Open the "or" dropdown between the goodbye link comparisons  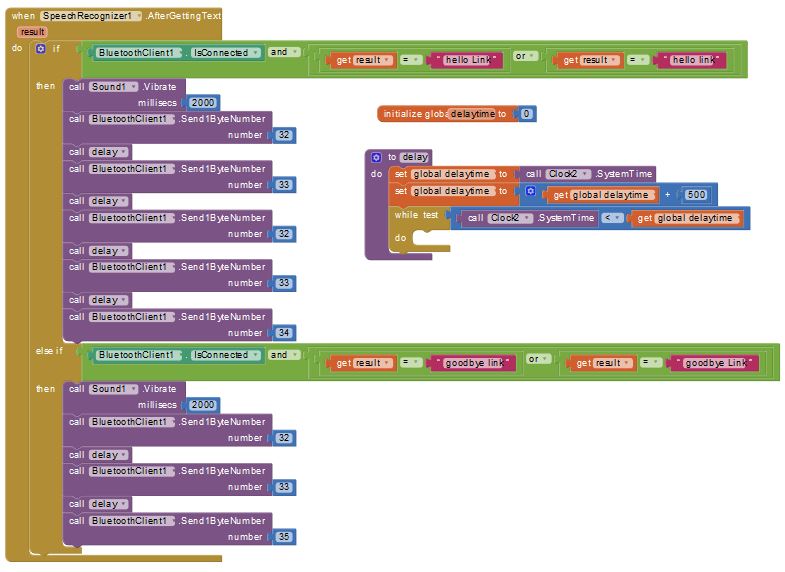click(x=538, y=359)
